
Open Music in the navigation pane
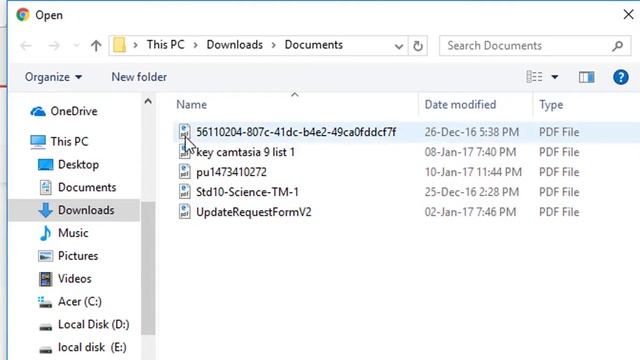coord(73,233)
